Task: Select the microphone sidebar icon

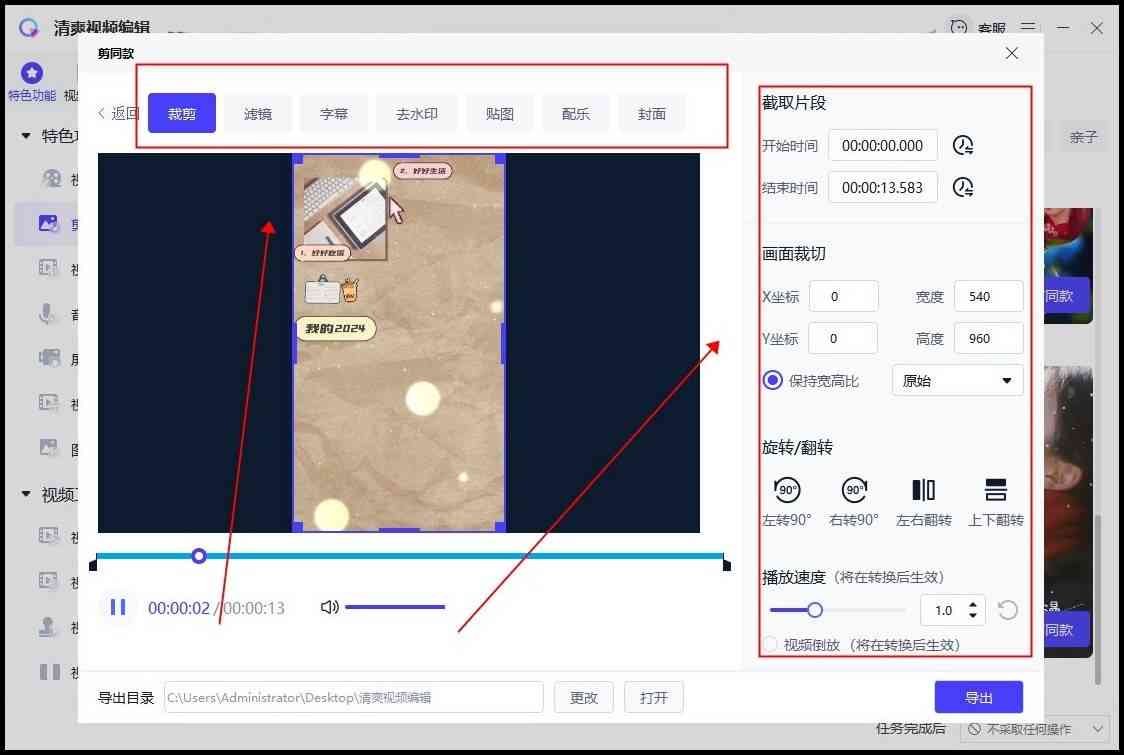Action: 47,313
